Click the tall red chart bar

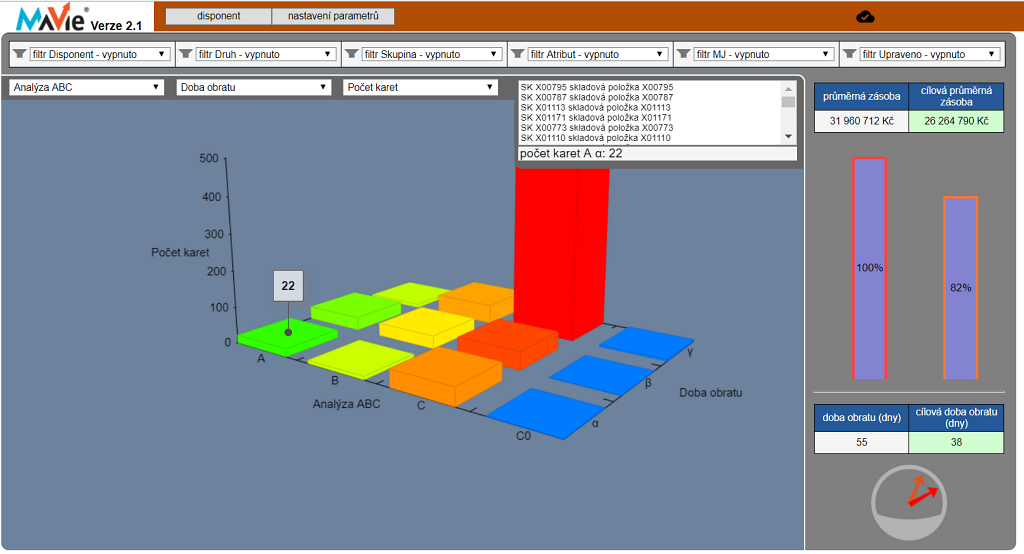560,250
